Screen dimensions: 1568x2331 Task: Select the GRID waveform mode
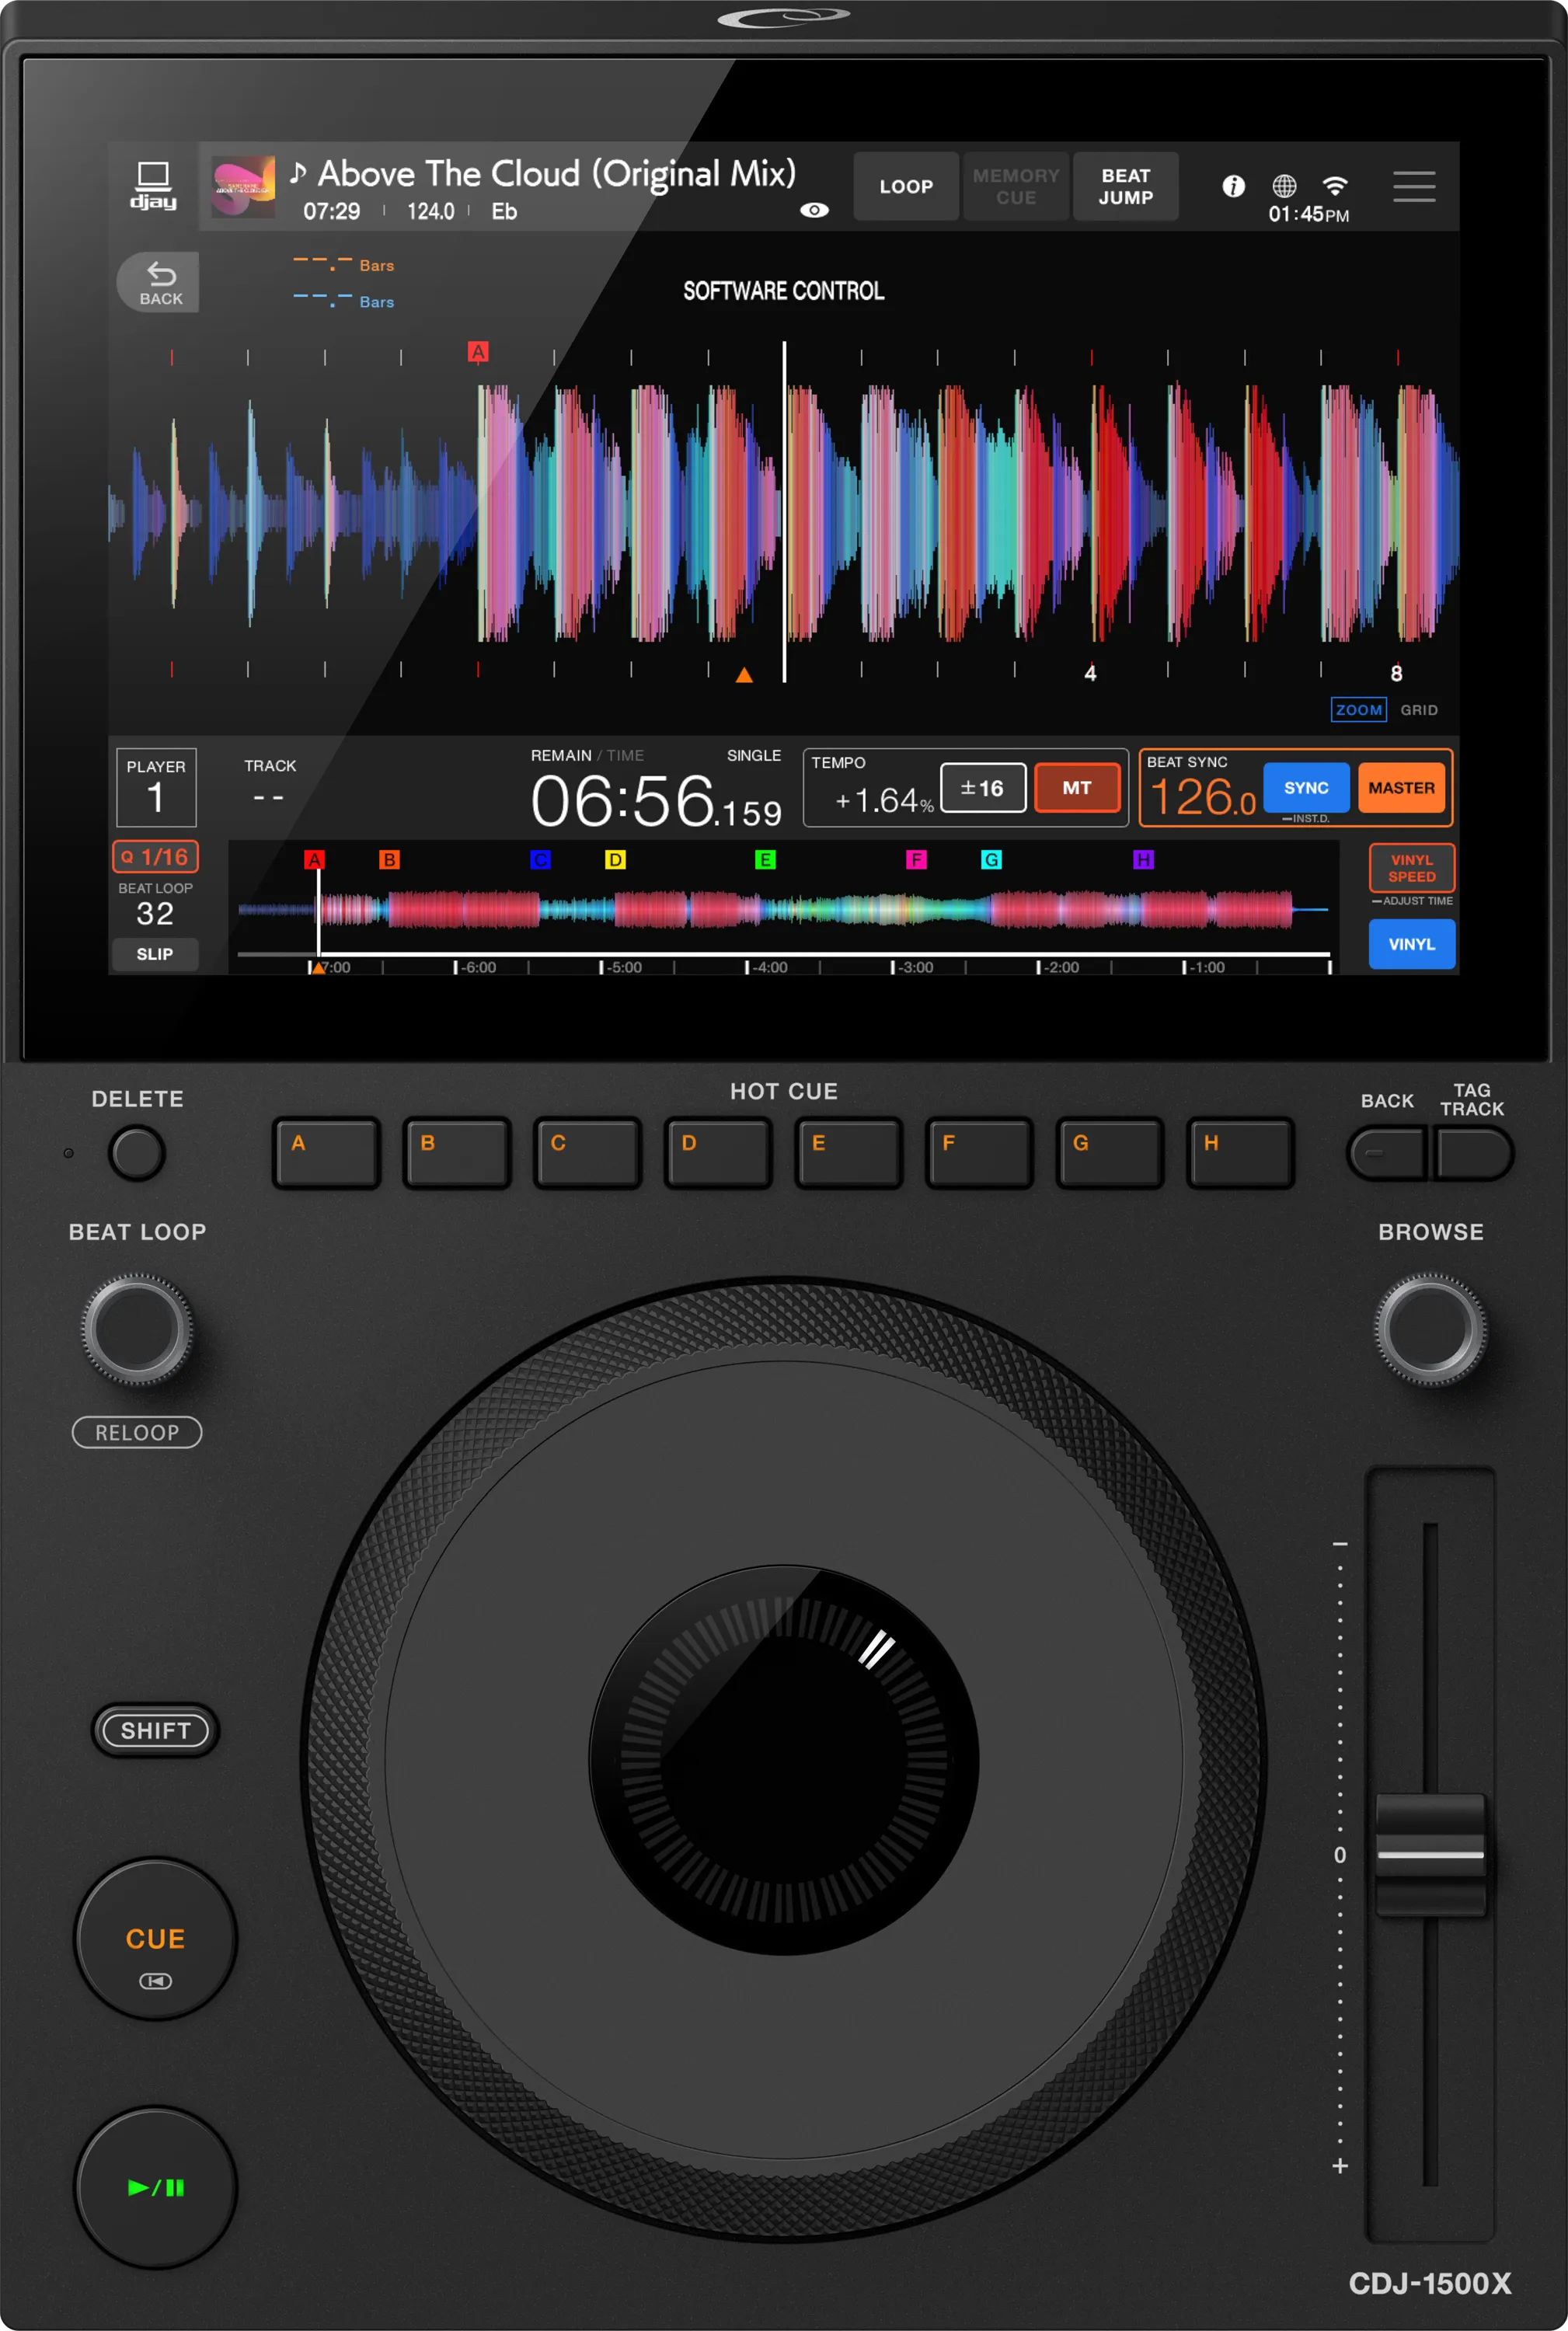tap(1418, 709)
